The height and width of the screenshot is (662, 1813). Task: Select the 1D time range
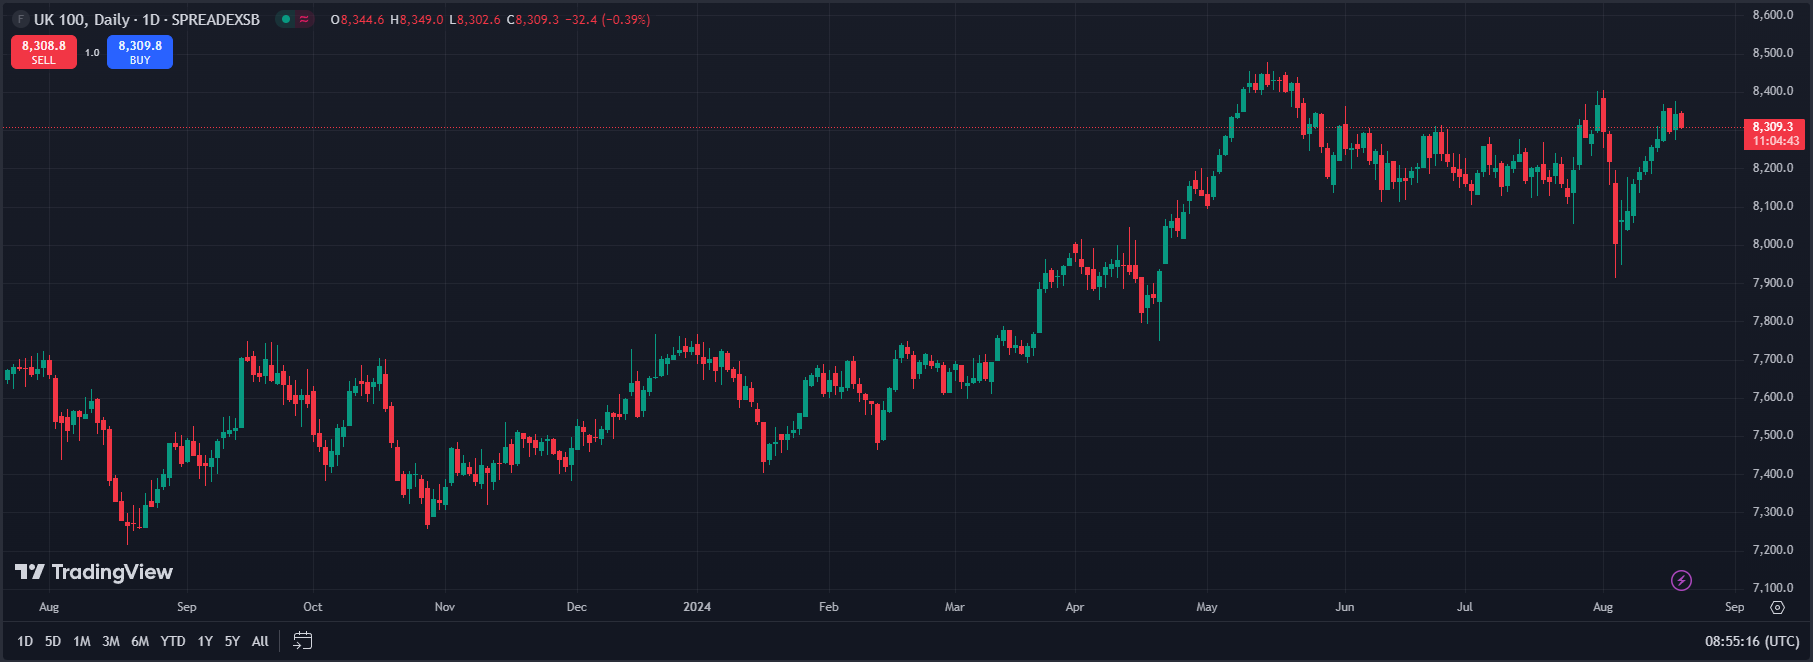click(x=25, y=641)
